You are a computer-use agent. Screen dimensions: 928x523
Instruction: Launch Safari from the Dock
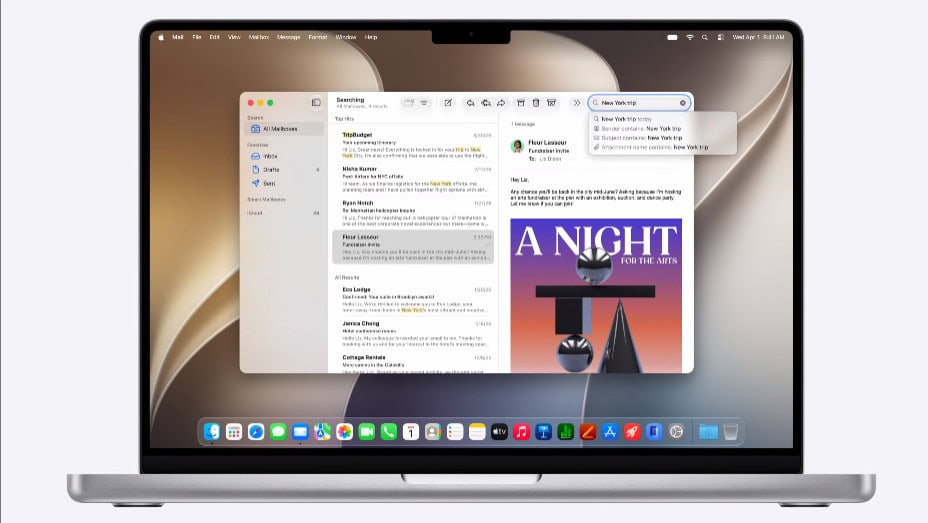point(256,432)
